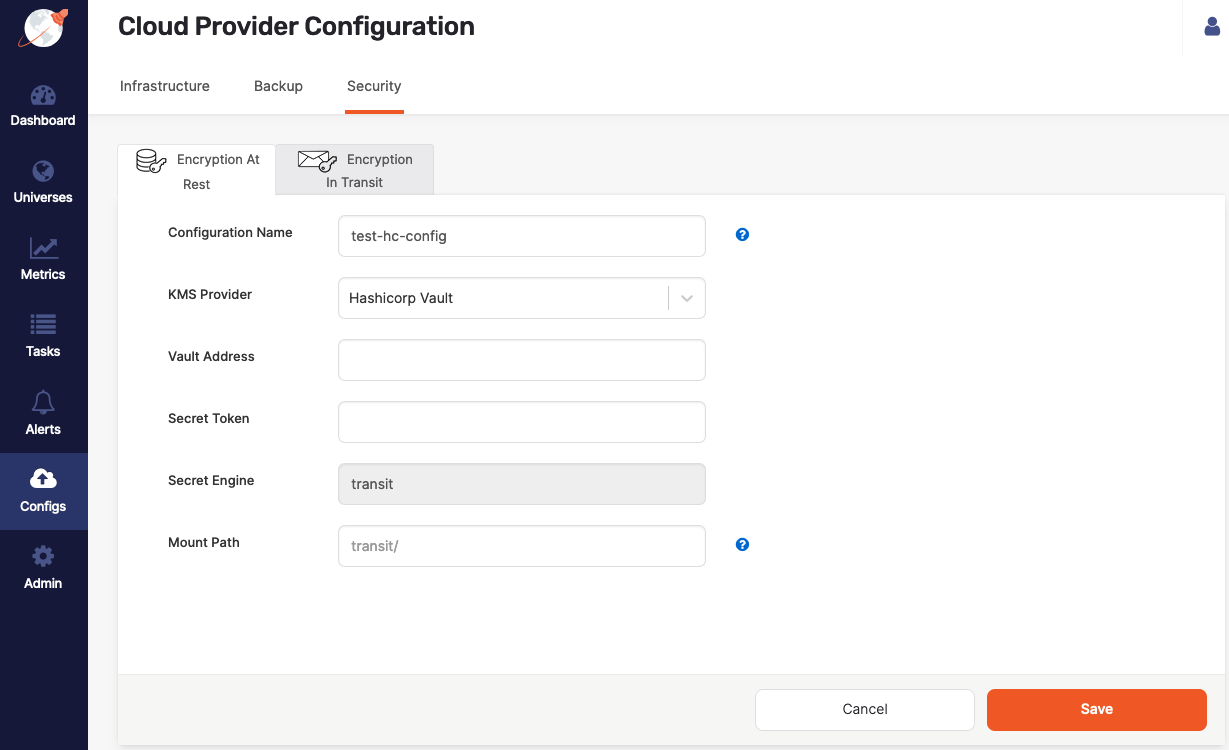Image resolution: width=1229 pixels, height=750 pixels.
Task: Select the Configs sidebar icon
Action: pos(43,491)
